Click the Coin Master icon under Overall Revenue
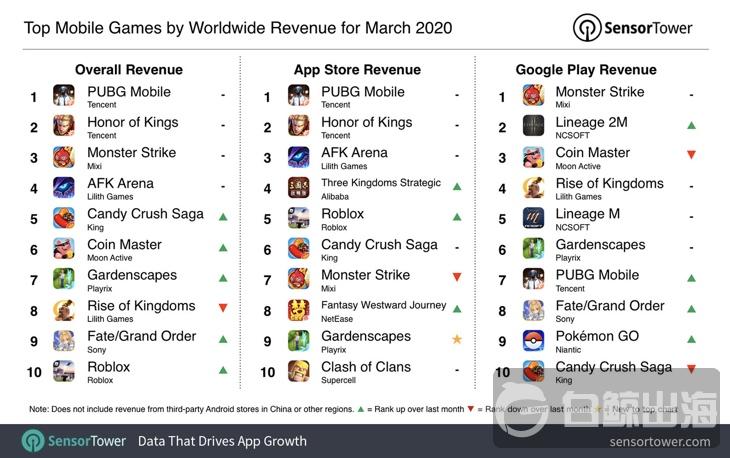The image size is (730, 458). (64, 248)
